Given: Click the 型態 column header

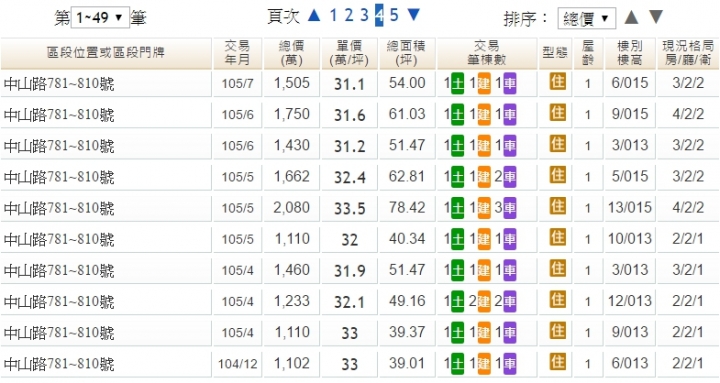Looking at the screenshot, I should pos(555,53).
